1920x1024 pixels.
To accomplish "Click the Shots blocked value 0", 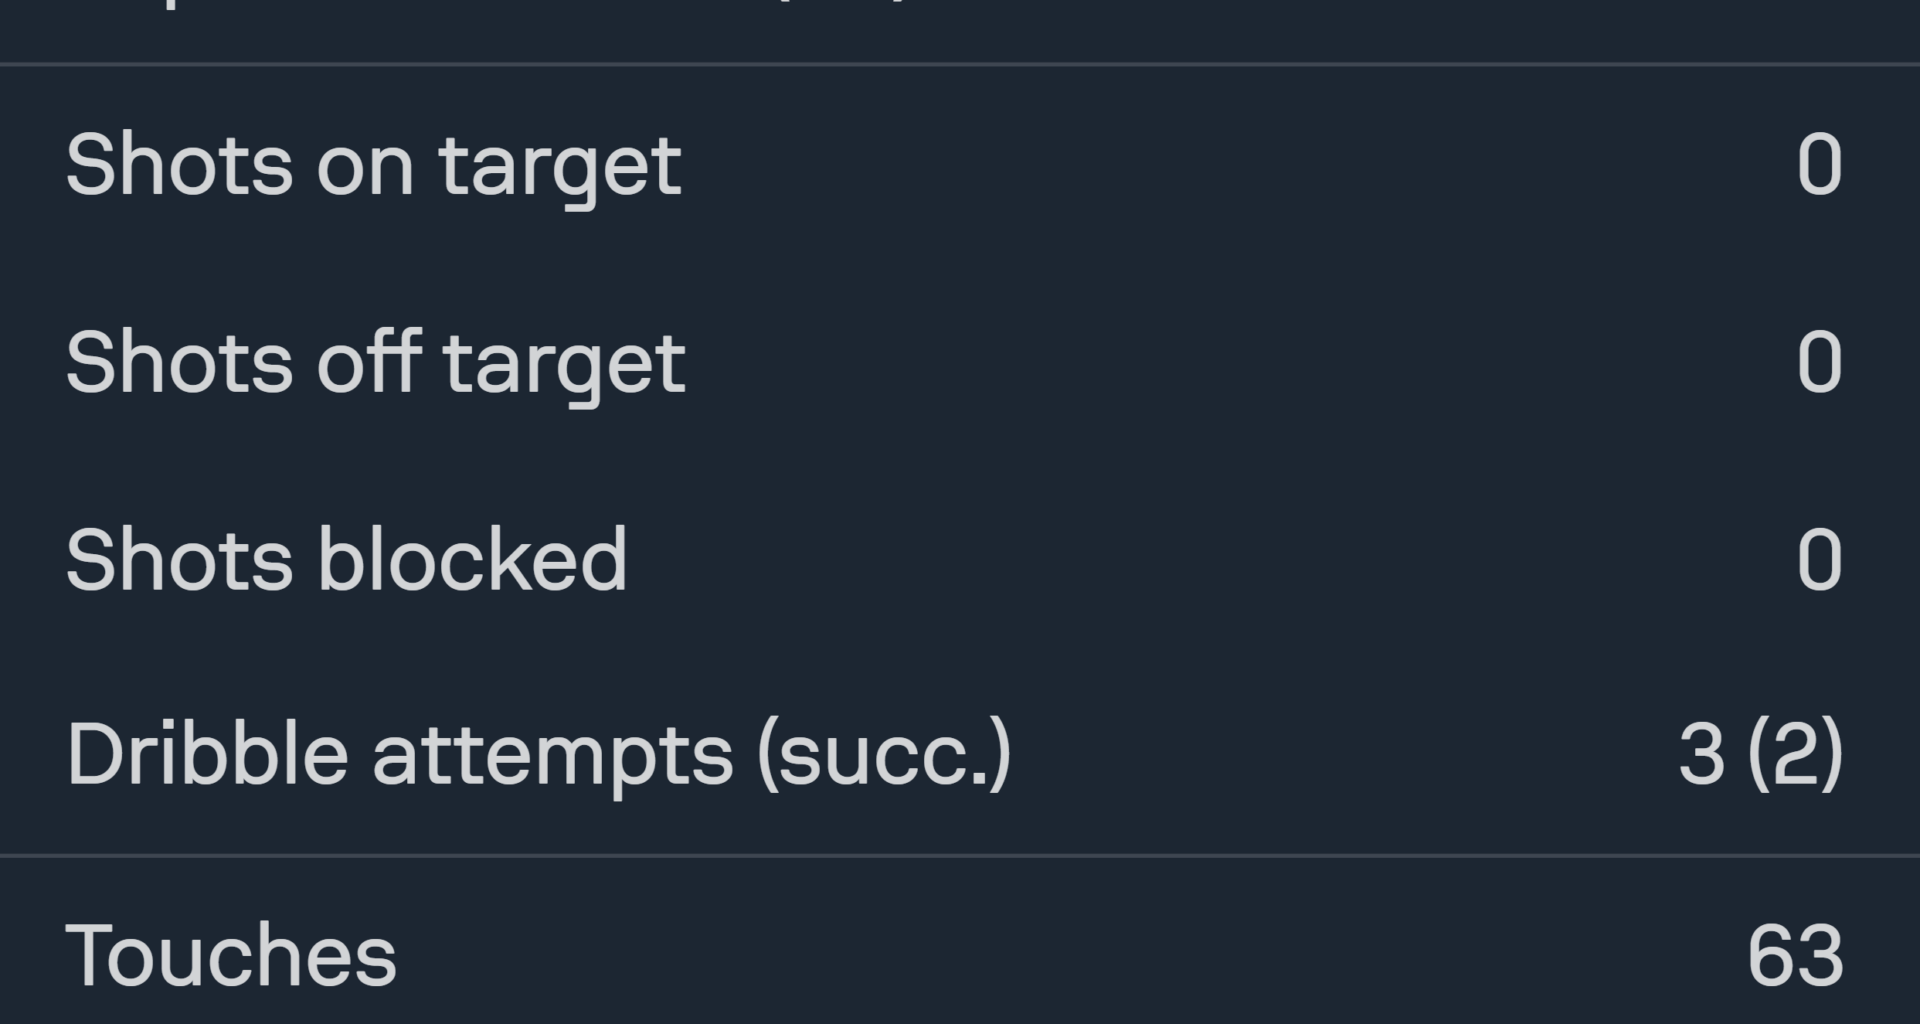I will click(x=1819, y=560).
